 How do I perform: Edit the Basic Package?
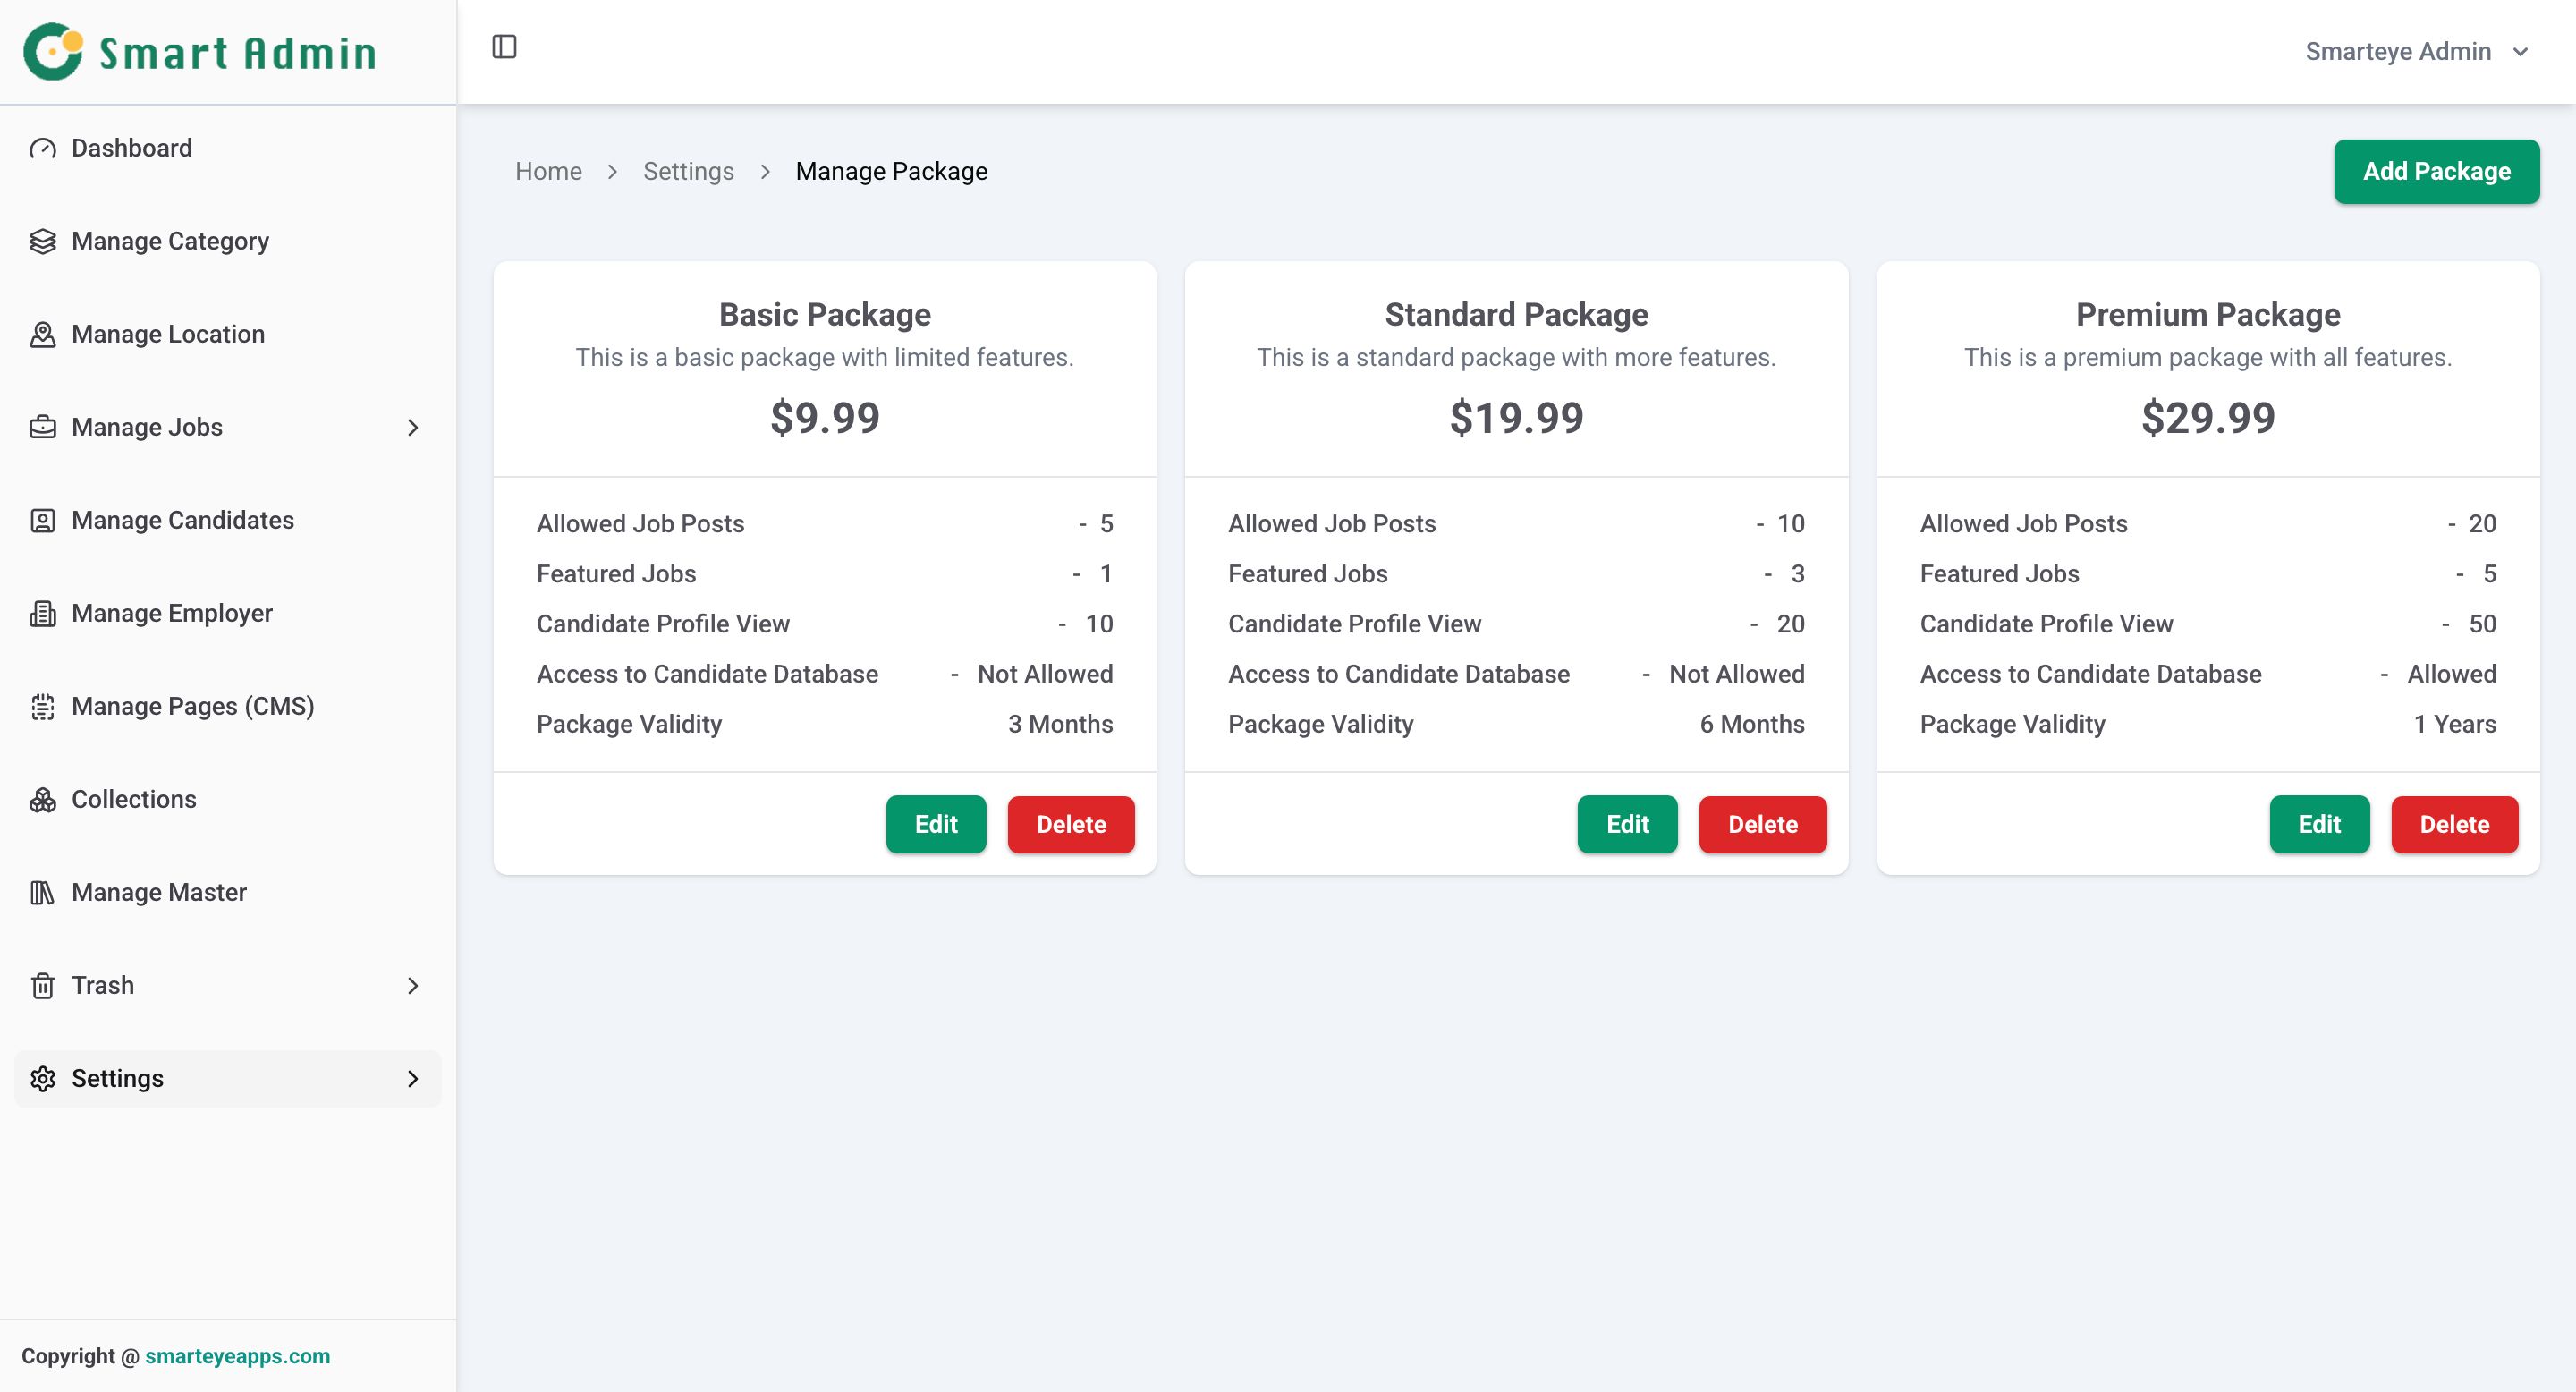[935, 824]
